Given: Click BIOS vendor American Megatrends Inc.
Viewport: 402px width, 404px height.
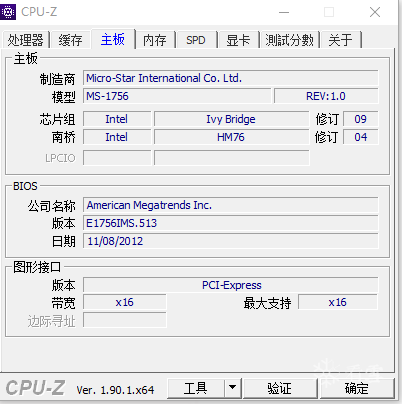Looking at the screenshot, I should (231, 205).
